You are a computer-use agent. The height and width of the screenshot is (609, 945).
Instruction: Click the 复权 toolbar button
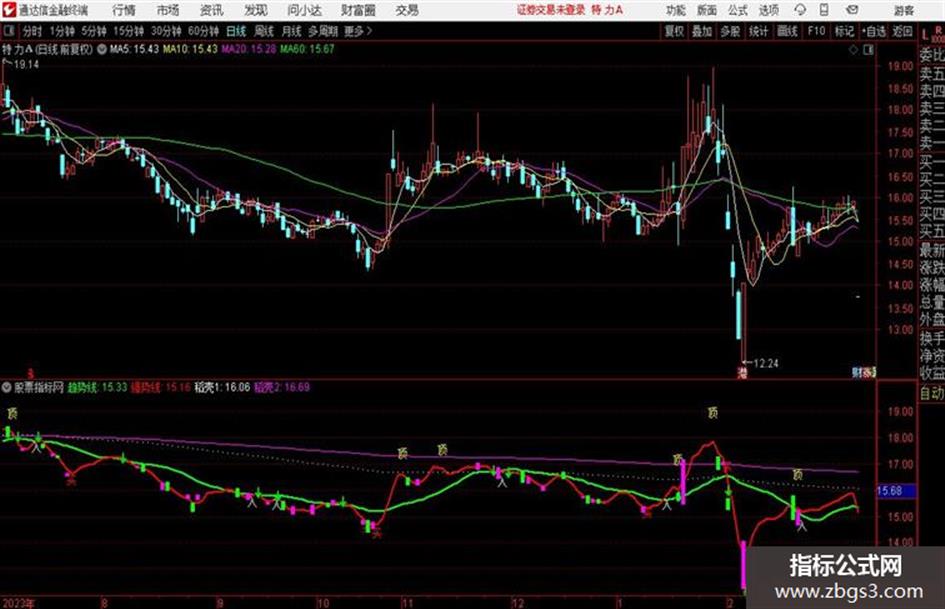point(674,31)
